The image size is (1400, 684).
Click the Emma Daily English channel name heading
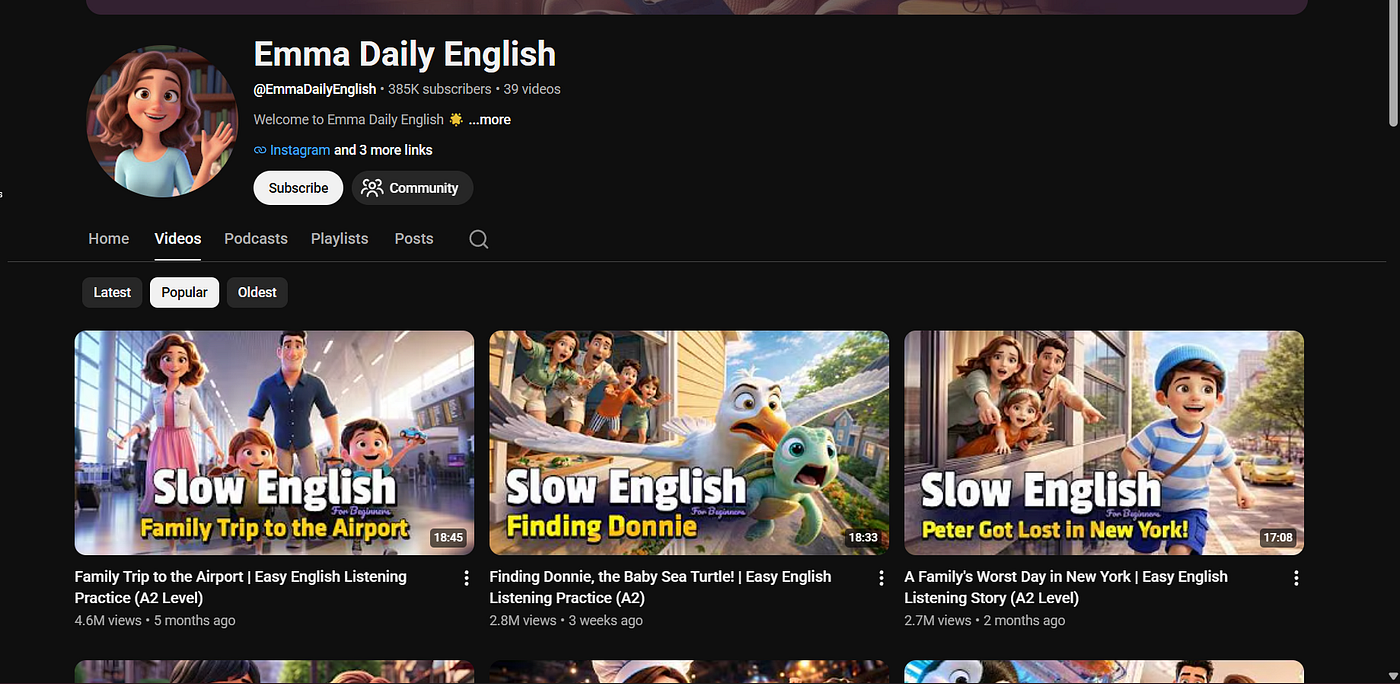(x=405, y=53)
